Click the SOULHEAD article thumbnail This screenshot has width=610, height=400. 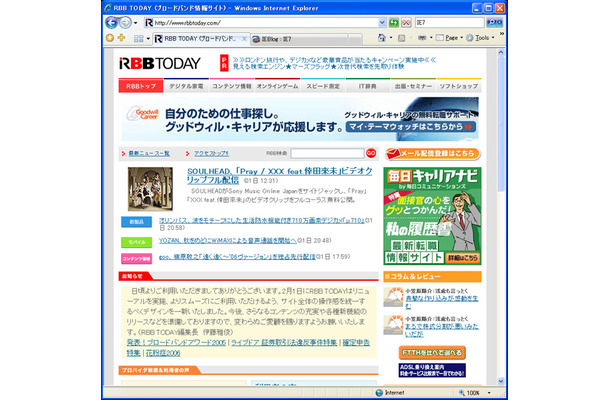click(x=150, y=189)
